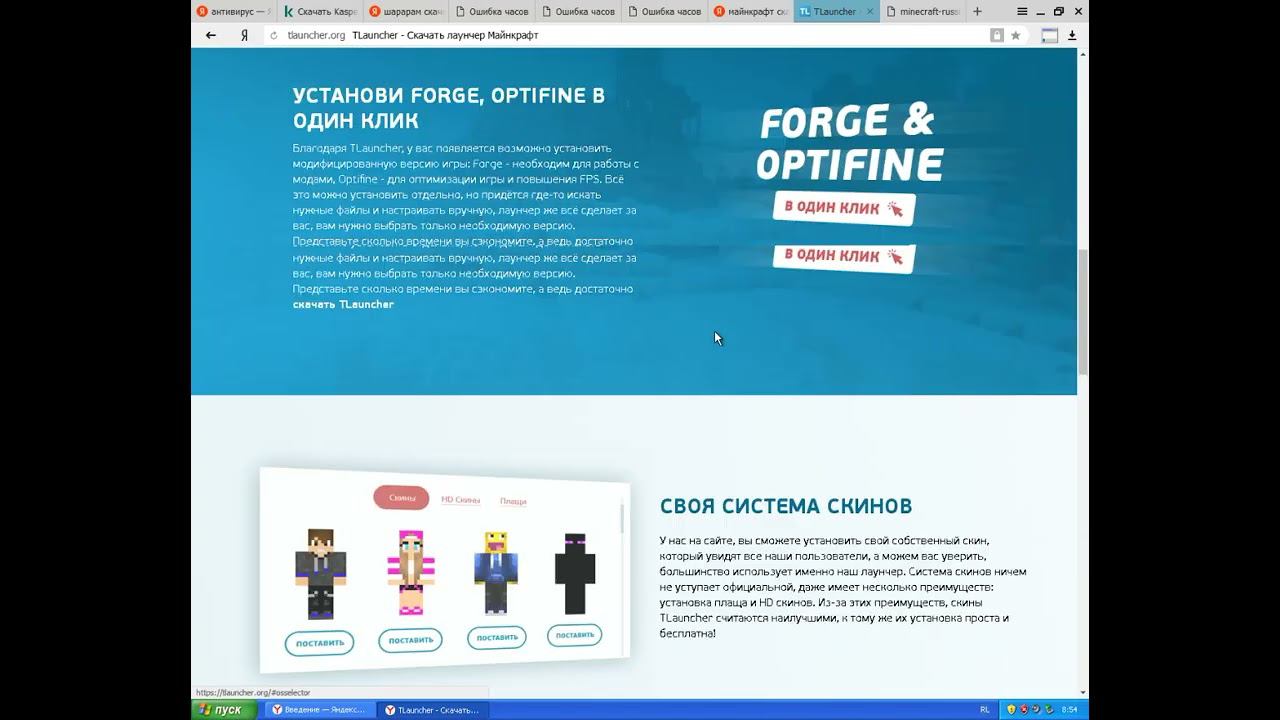Viewport: 1280px width, 720px height.
Task: Open the browser downloads arrow icon
Action: 1072,35
